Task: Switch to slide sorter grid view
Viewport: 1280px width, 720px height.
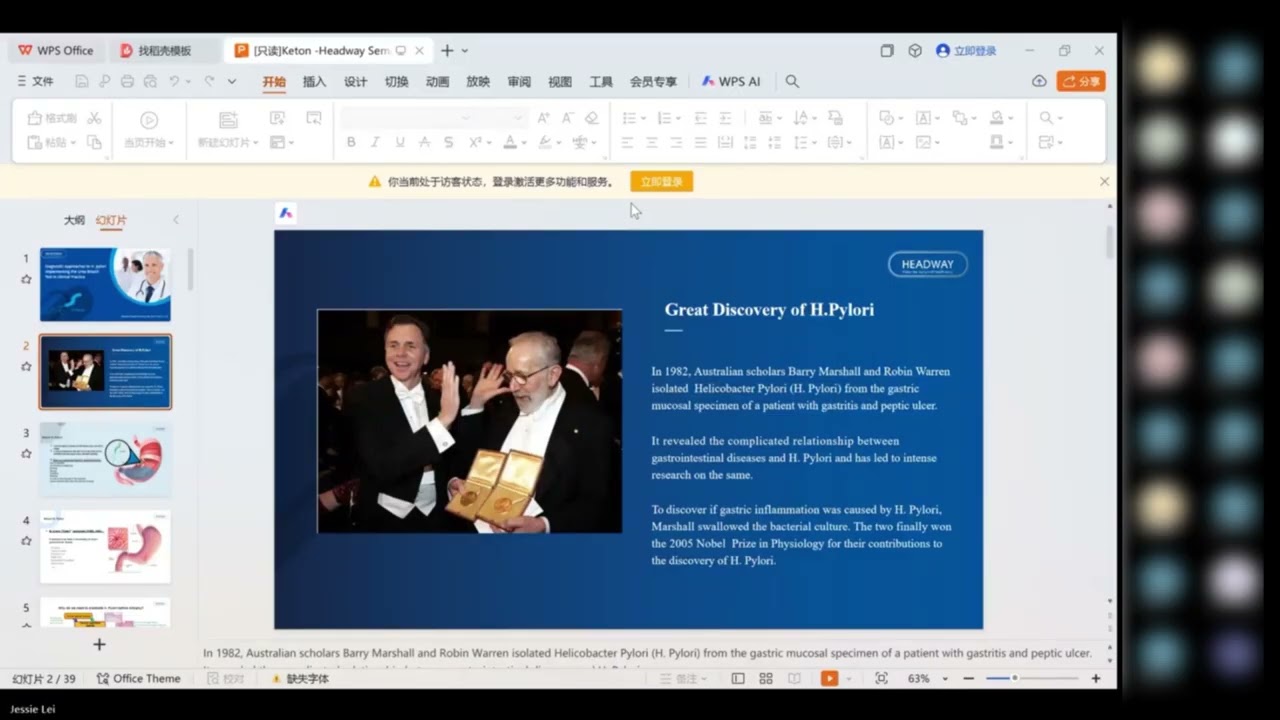Action: click(x=766, y=678)
